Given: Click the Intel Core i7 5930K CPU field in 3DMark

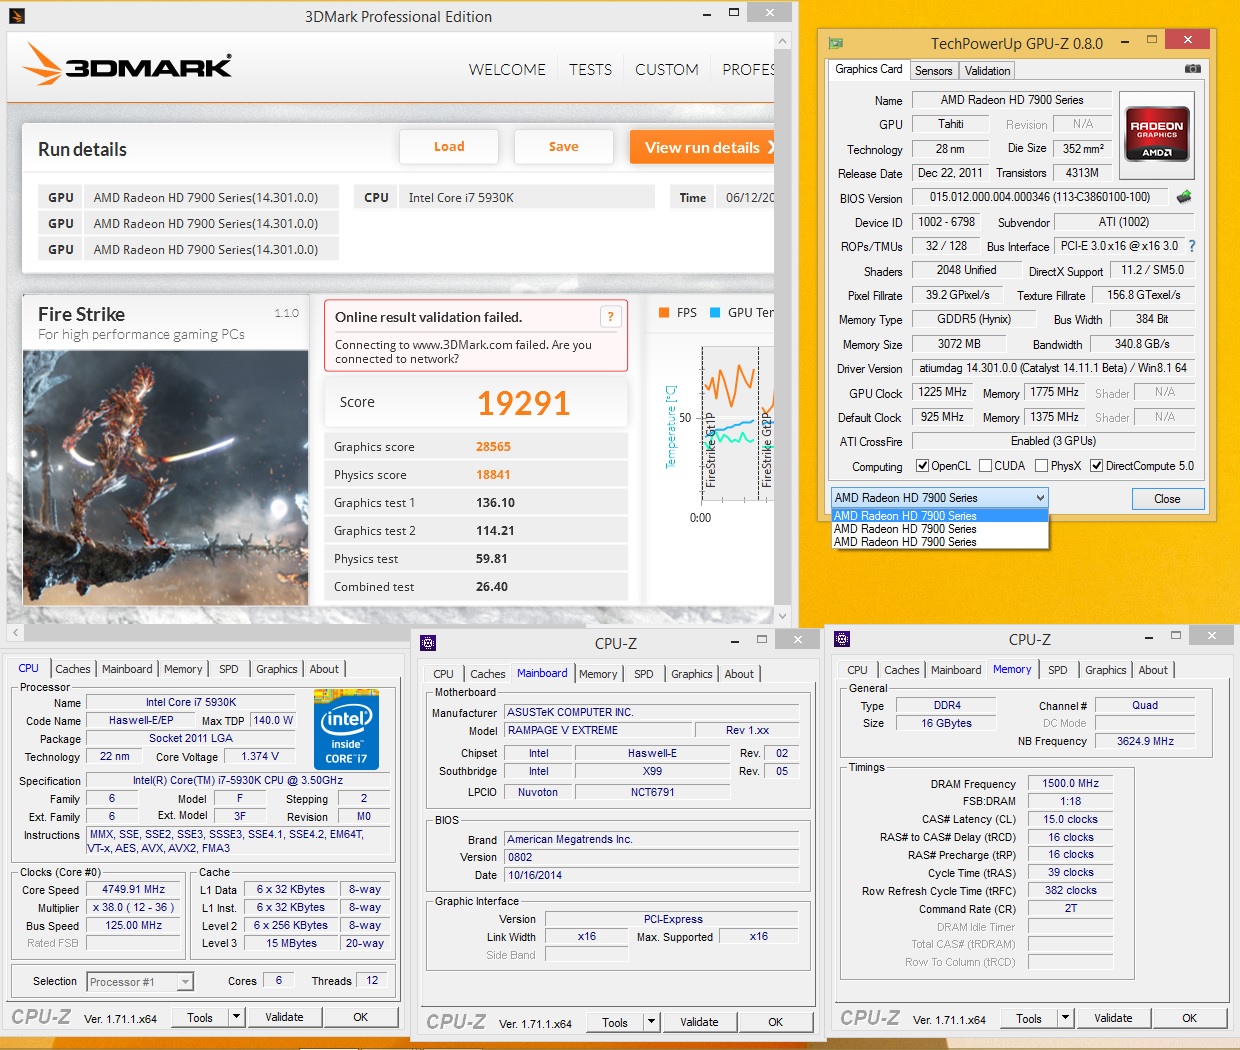Looking at the screenshot, I should coord(528,197).
